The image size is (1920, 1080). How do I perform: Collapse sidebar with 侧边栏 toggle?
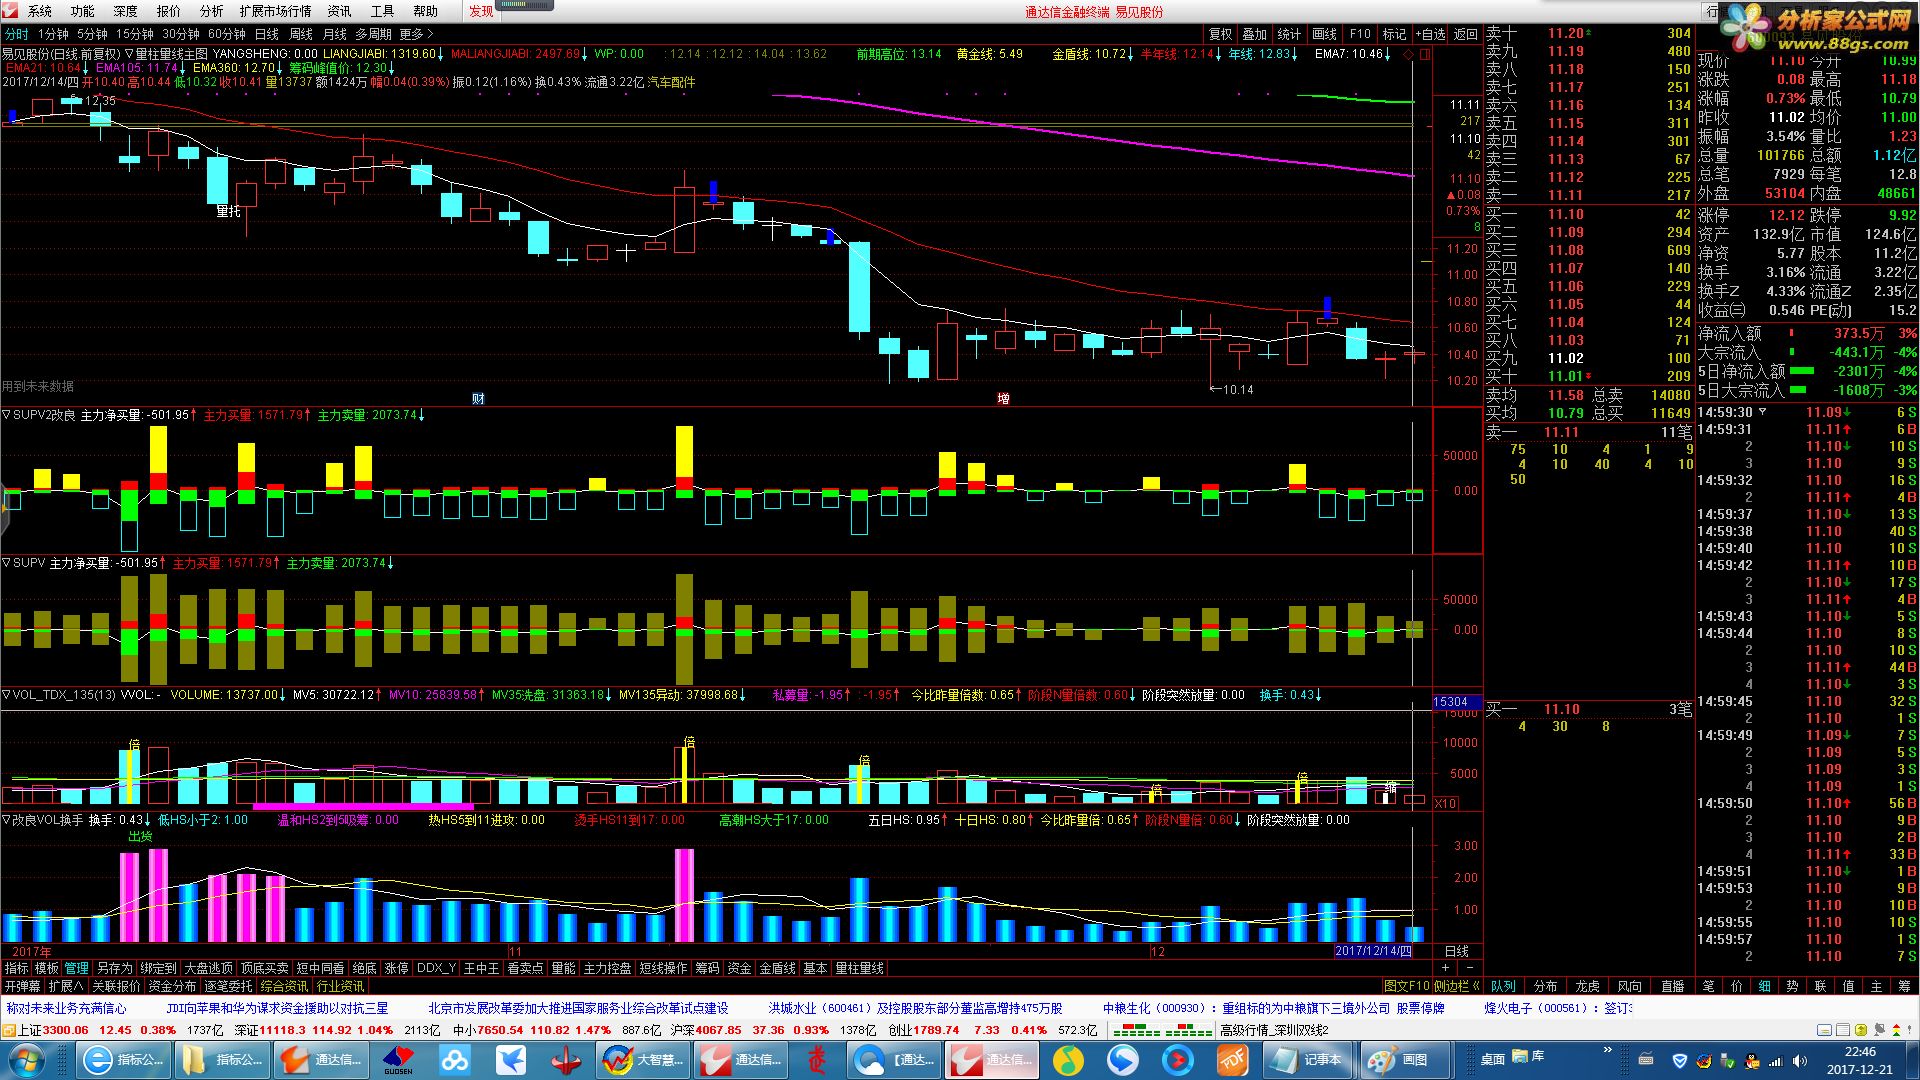click(x=1457, y=986)
